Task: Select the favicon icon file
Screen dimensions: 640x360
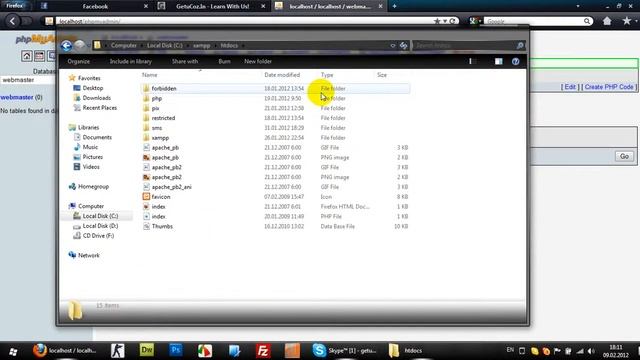Action: pos(161,197)
